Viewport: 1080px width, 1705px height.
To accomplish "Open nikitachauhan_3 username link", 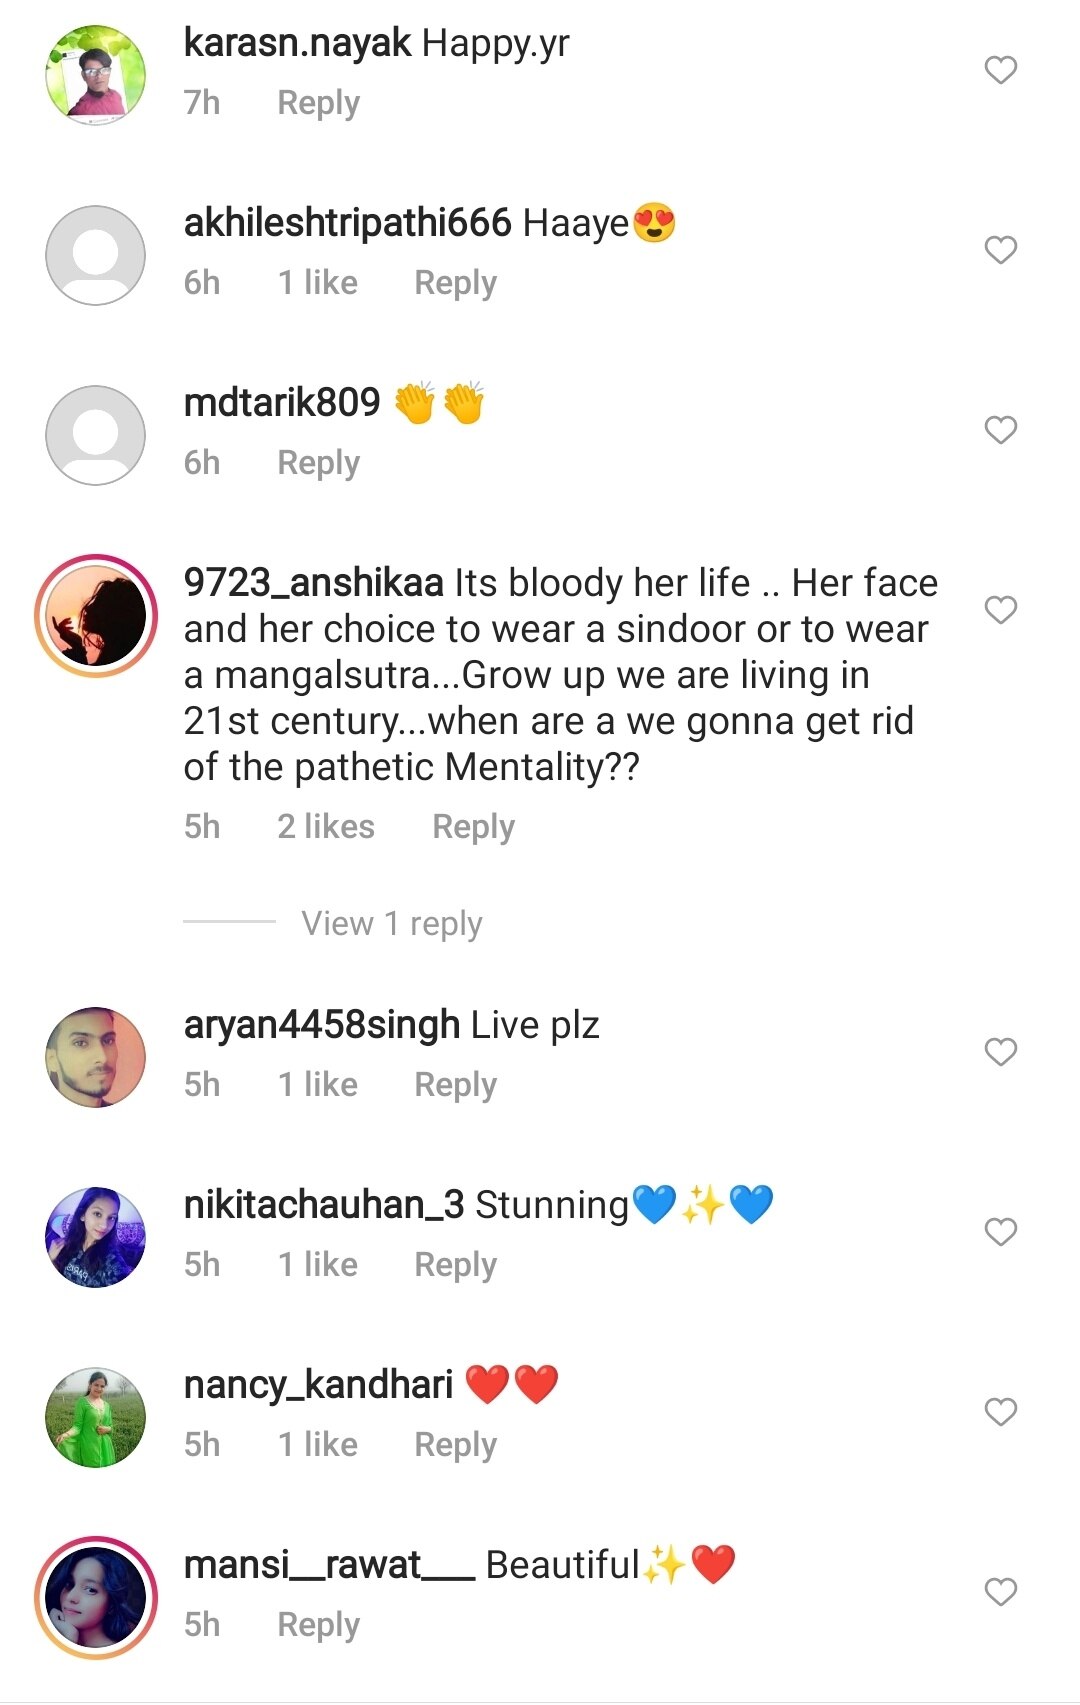I will point(323,1205).
